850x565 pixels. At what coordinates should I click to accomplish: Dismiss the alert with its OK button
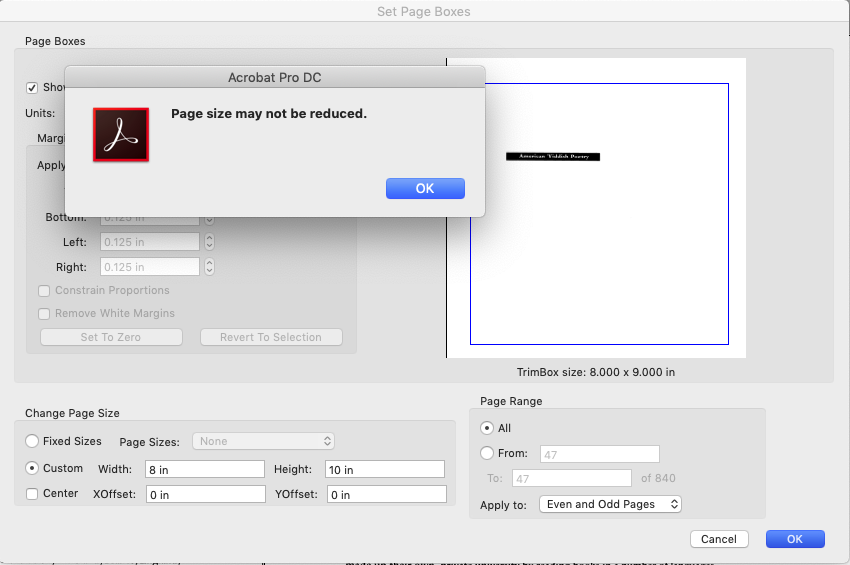point(425,188)
